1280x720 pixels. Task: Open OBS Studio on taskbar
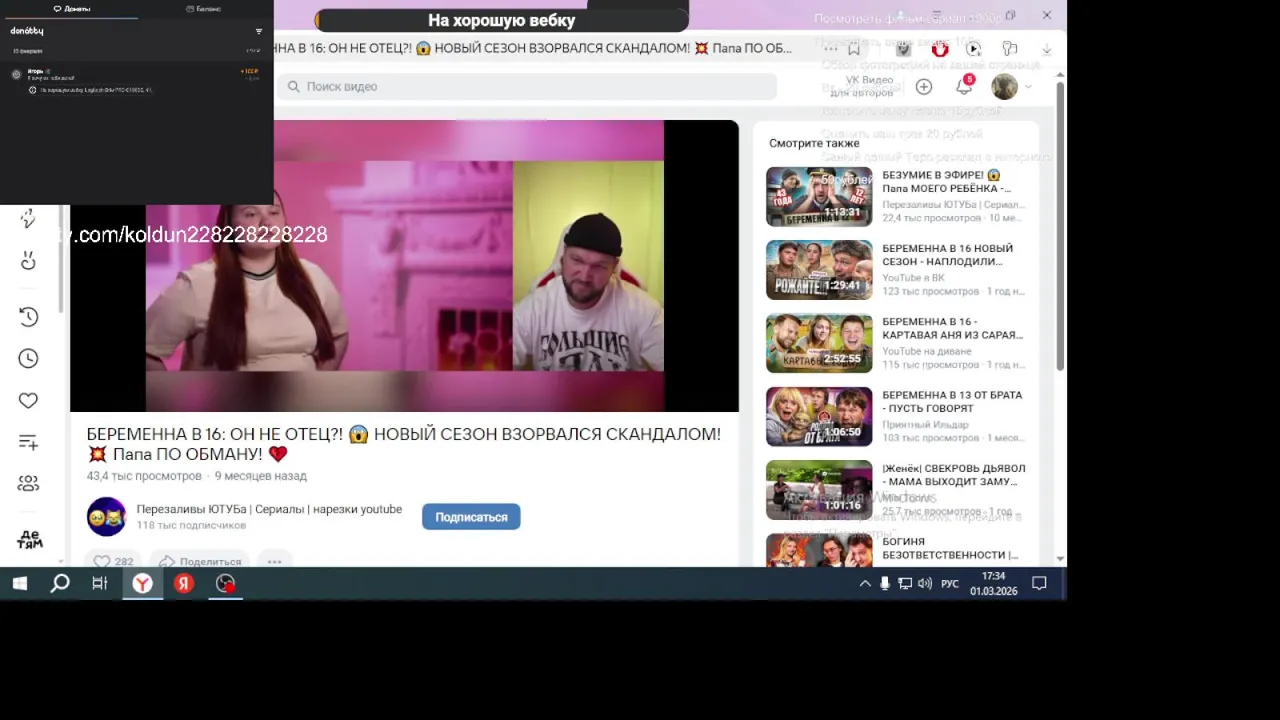(226, 583)
